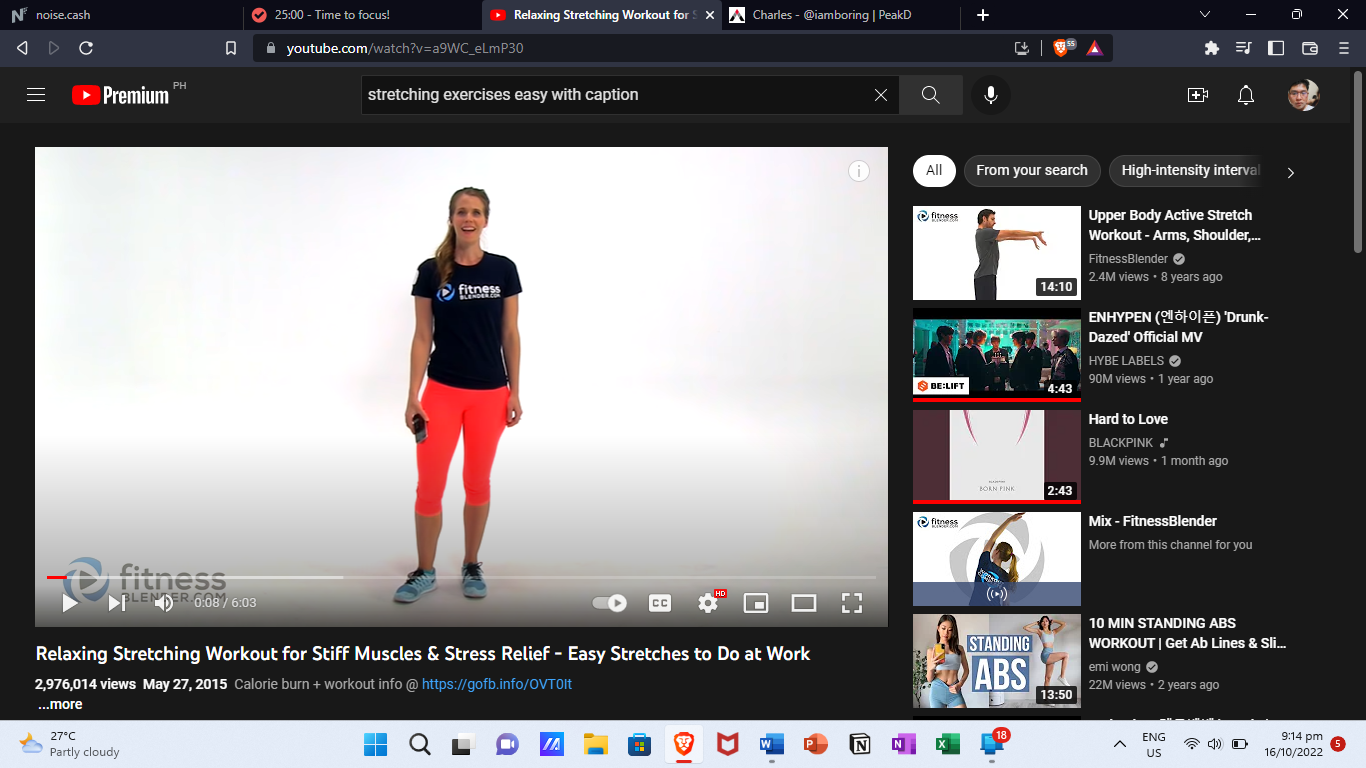This screenshot has width=1366, height=768.
Task: Show the video info card icon
Action: coord(859,171)
